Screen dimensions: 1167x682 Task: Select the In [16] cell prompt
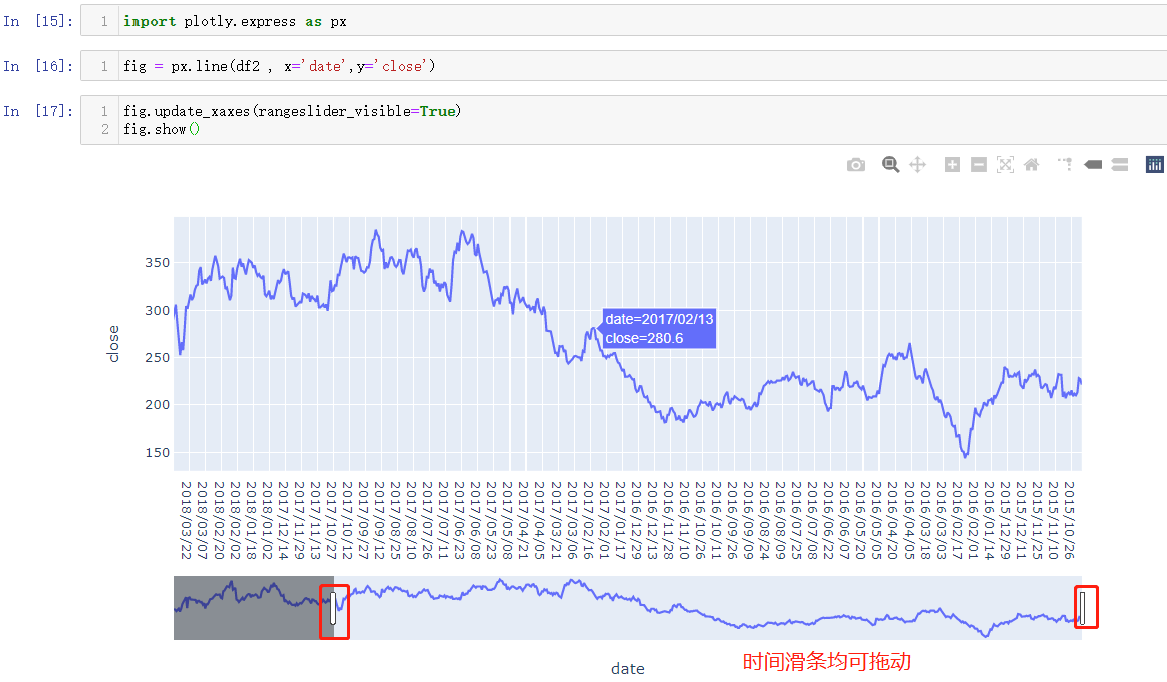click(38, 66)
